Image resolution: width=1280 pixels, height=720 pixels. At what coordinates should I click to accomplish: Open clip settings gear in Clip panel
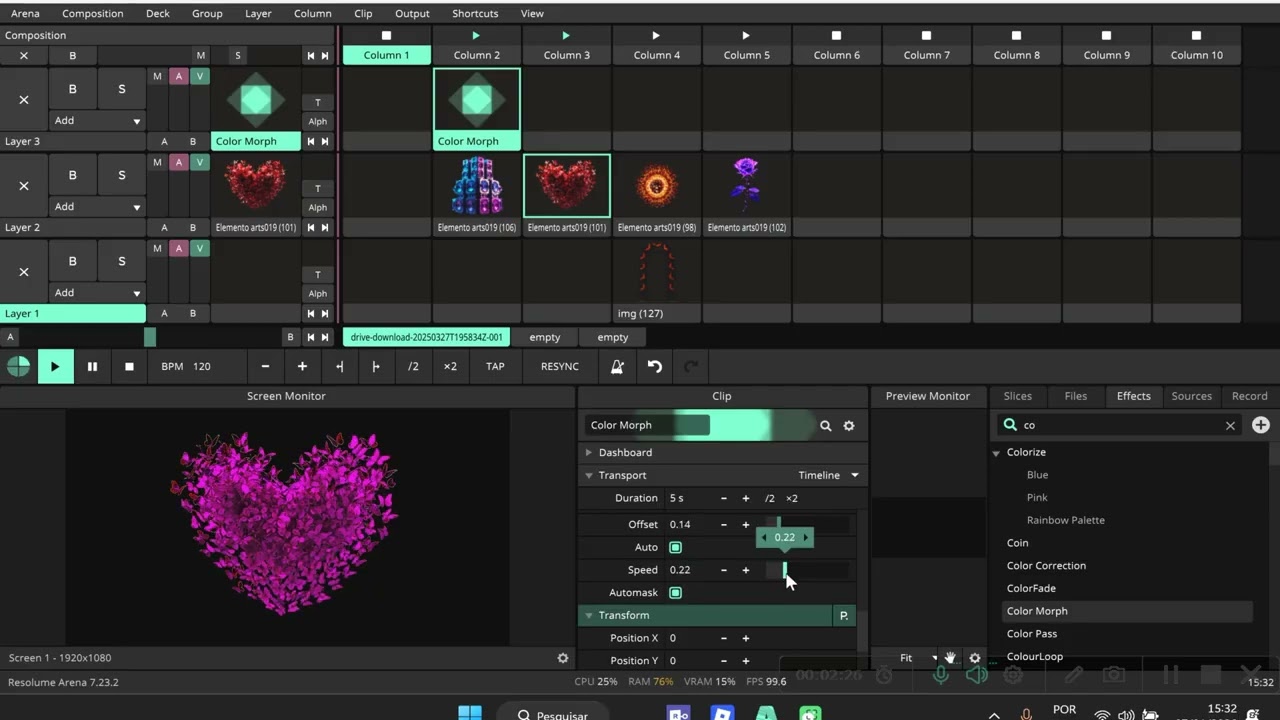pyautogui.click(x=849, y=426)
